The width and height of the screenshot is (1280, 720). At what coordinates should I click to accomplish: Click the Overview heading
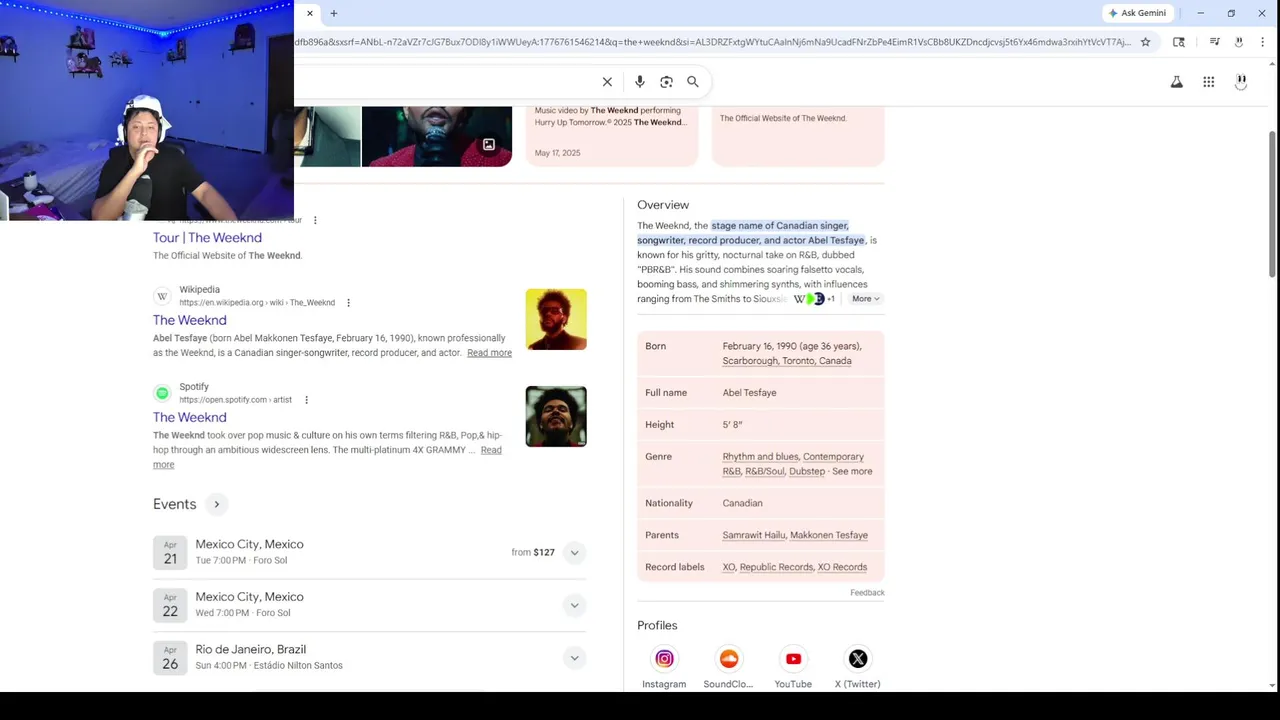tap(663, 205)
